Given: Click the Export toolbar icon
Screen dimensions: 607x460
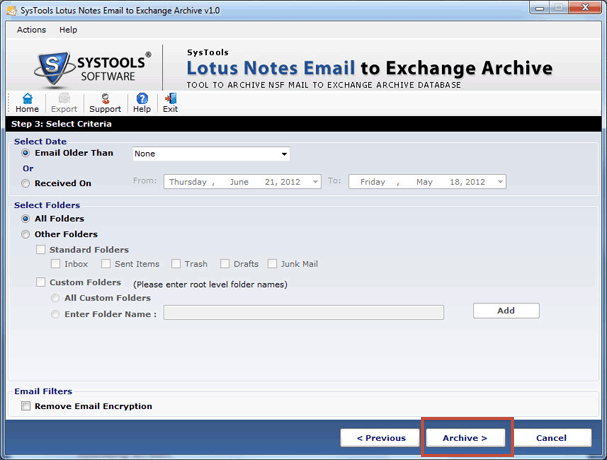Looking at the screenshot, I should pos(64,103).
